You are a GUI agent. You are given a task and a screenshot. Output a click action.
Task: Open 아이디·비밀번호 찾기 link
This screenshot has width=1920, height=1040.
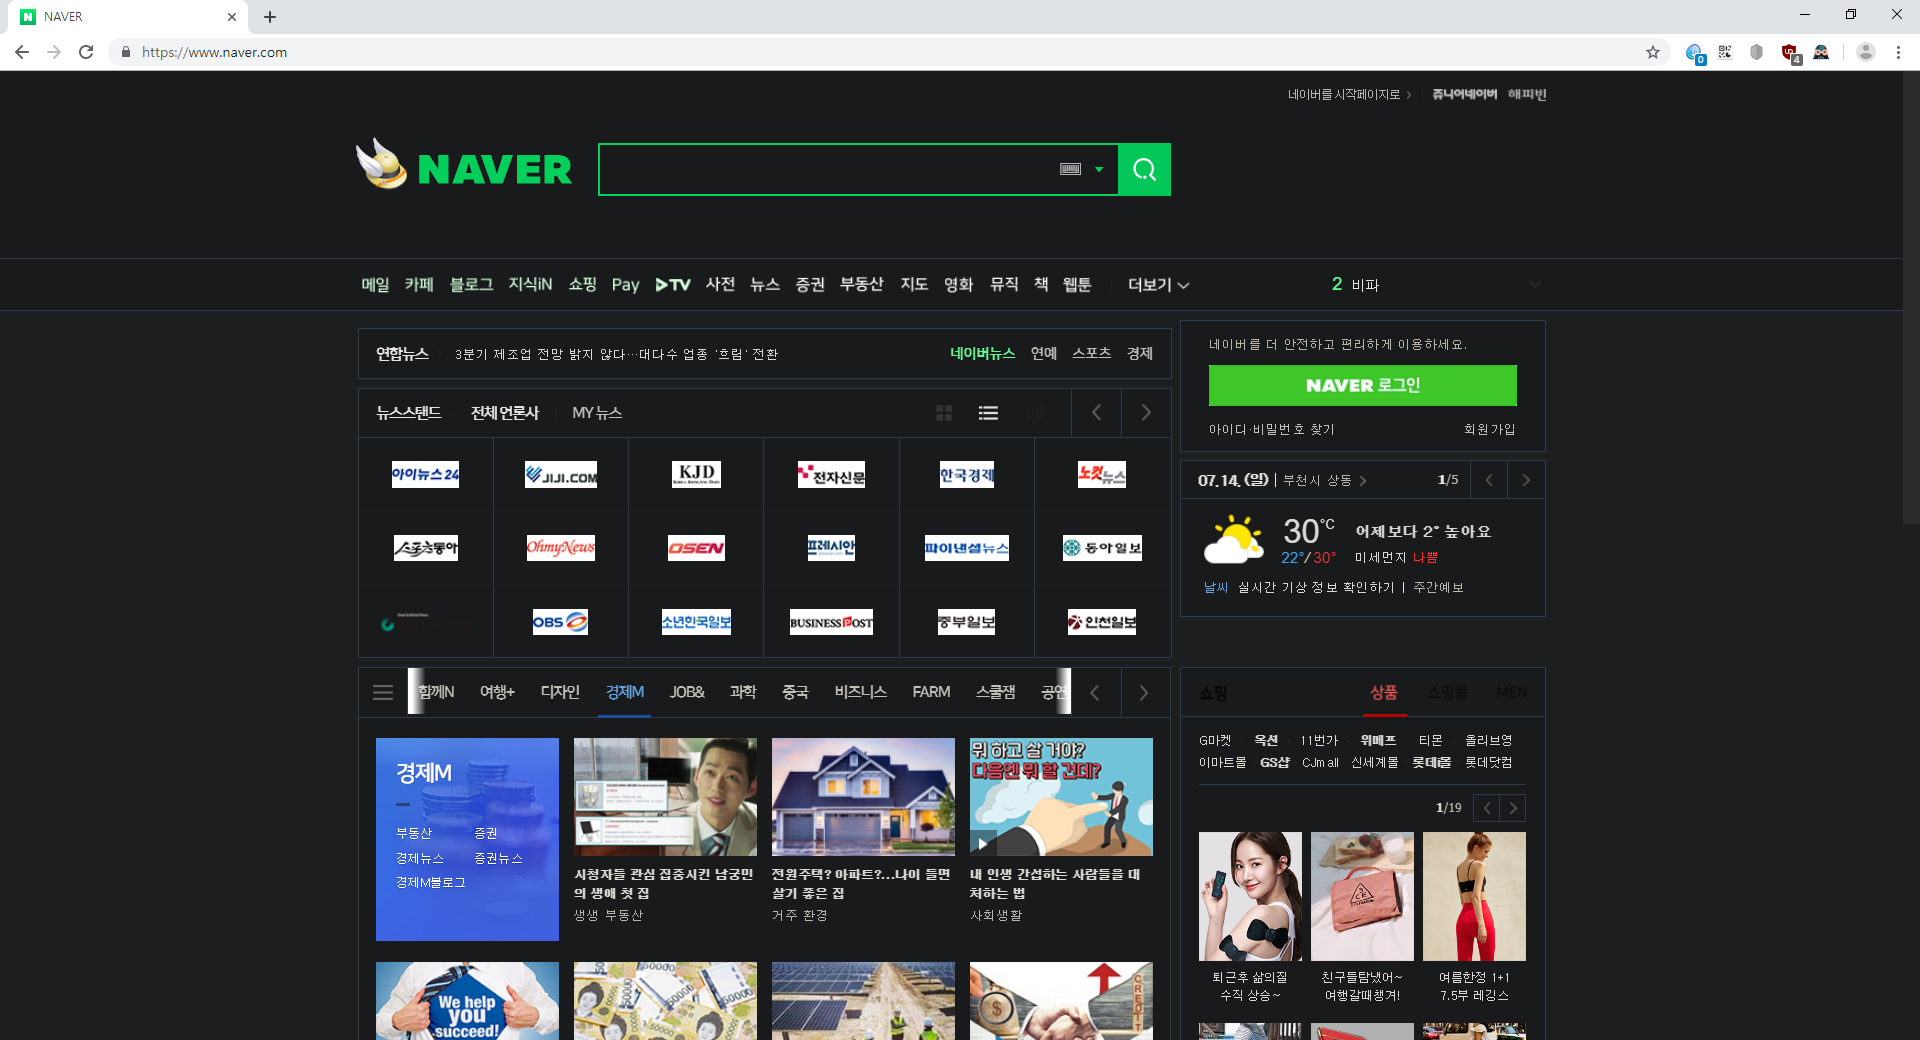[x=1272, y=429]
